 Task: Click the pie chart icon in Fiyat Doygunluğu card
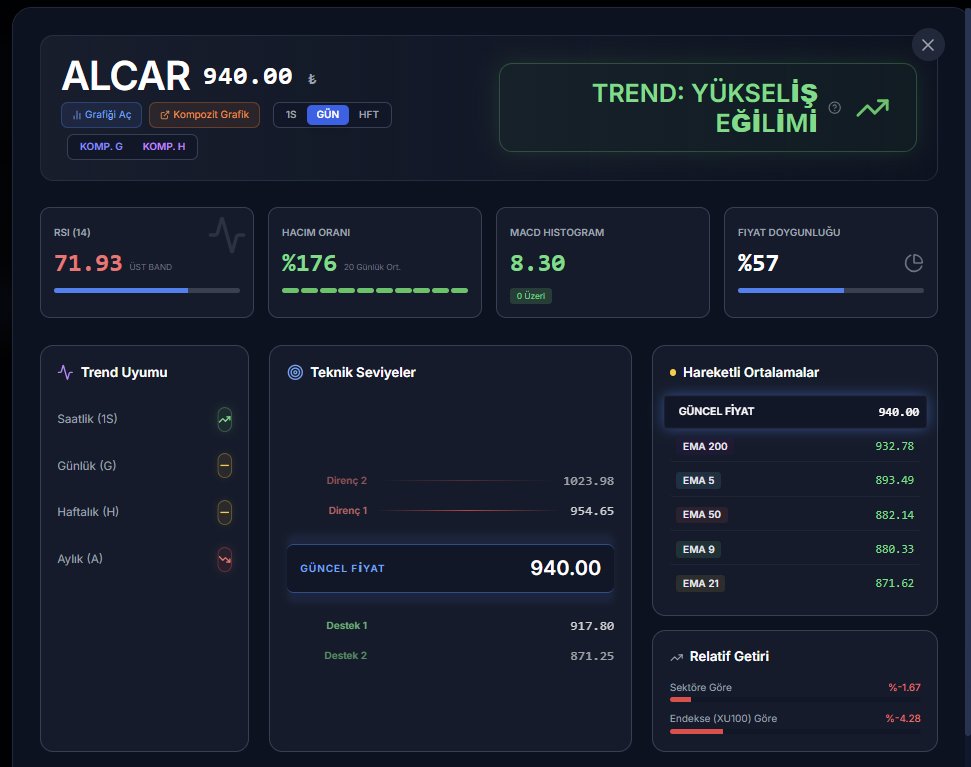click(913, 261)
